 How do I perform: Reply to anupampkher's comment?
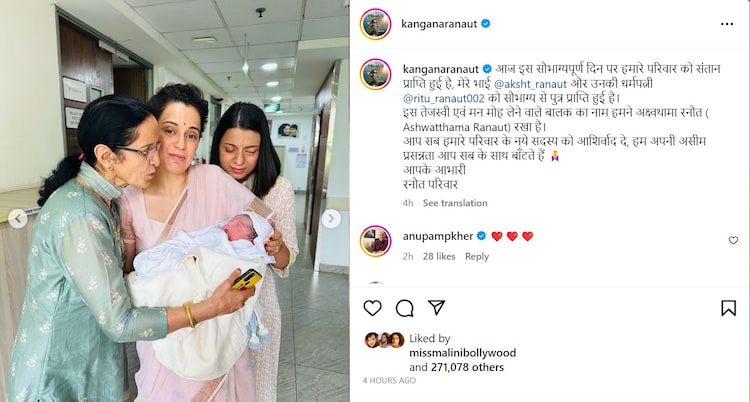[477, 257]
